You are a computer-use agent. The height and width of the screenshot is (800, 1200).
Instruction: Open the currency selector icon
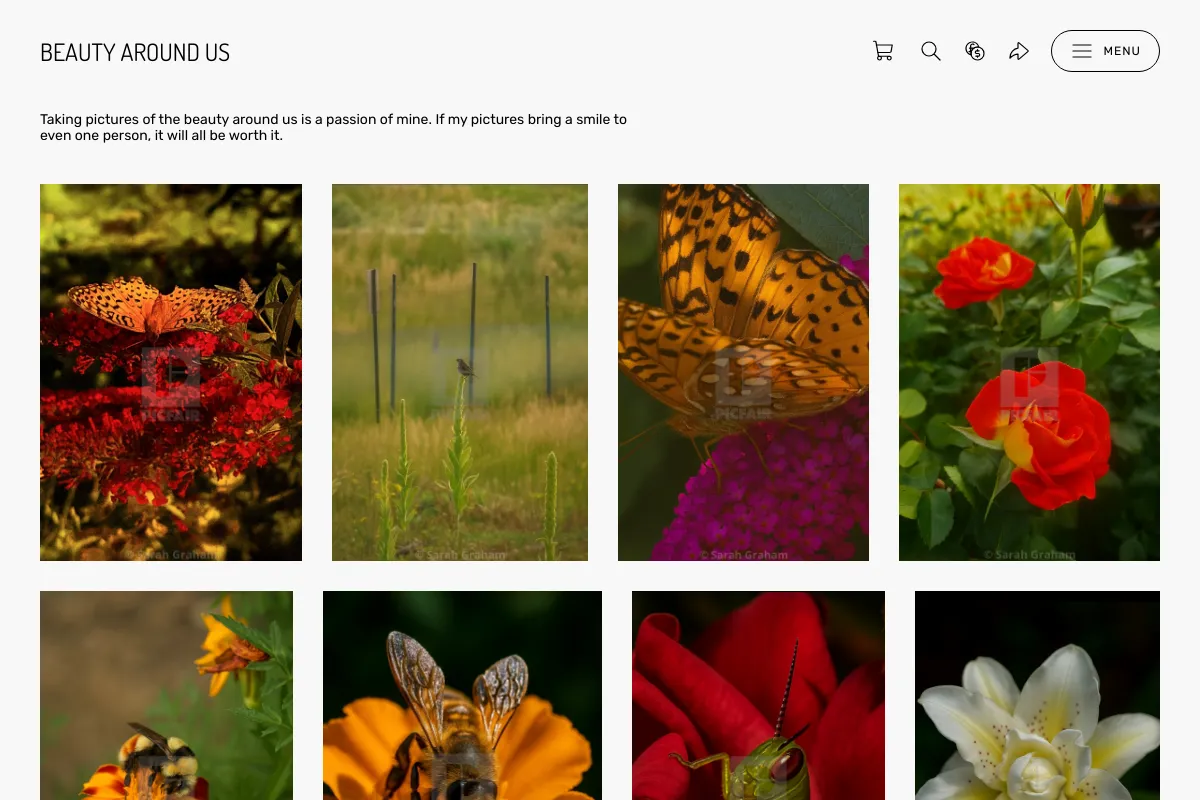click(975, 51)
